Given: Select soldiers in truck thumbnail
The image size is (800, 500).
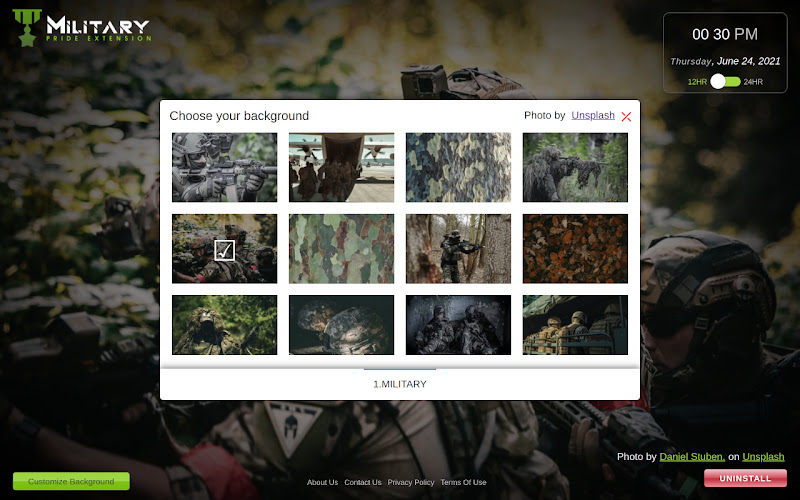Looking at the screenshot, I should [575, 324].
